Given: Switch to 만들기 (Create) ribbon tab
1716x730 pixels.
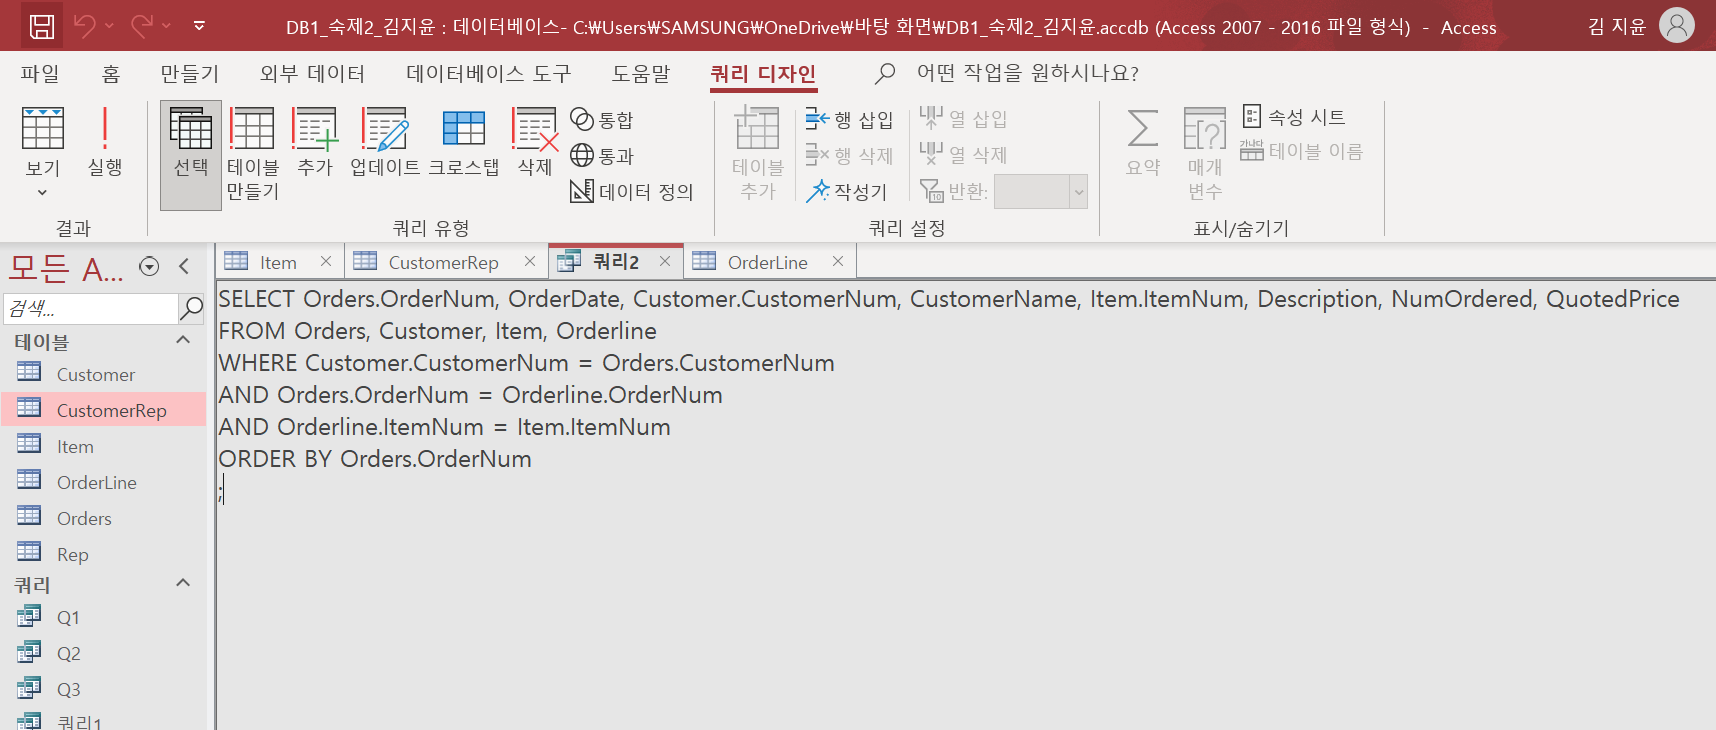Looking at the screenshot, I should click(190, 74).
